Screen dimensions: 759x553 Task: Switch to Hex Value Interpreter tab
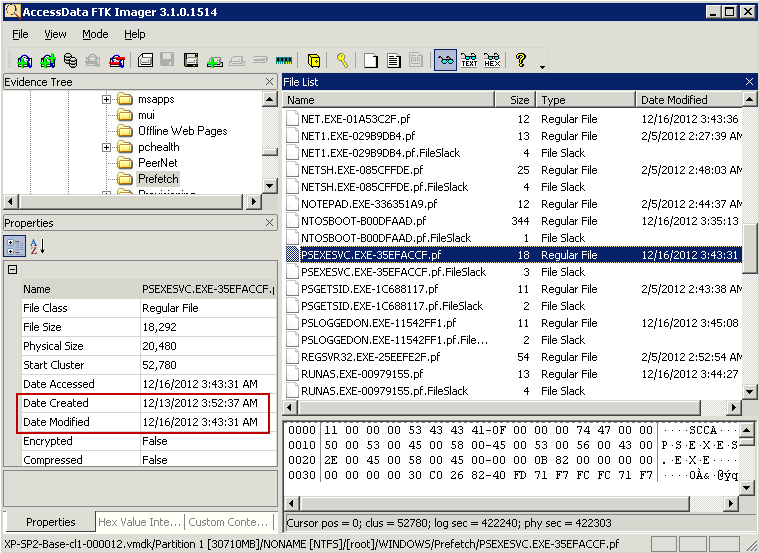[x=139, y=522]
